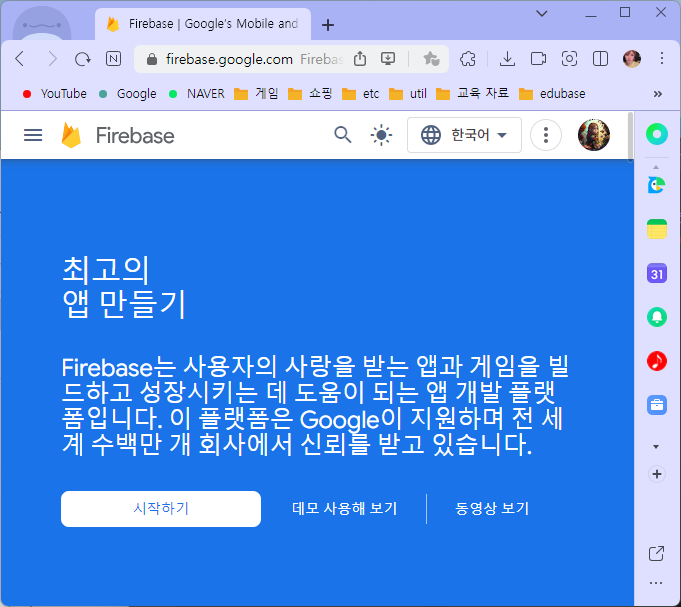Click the install app icon in address bar
Screen dimensions: 681x607
pyautogui.click(x=388, y=59)
